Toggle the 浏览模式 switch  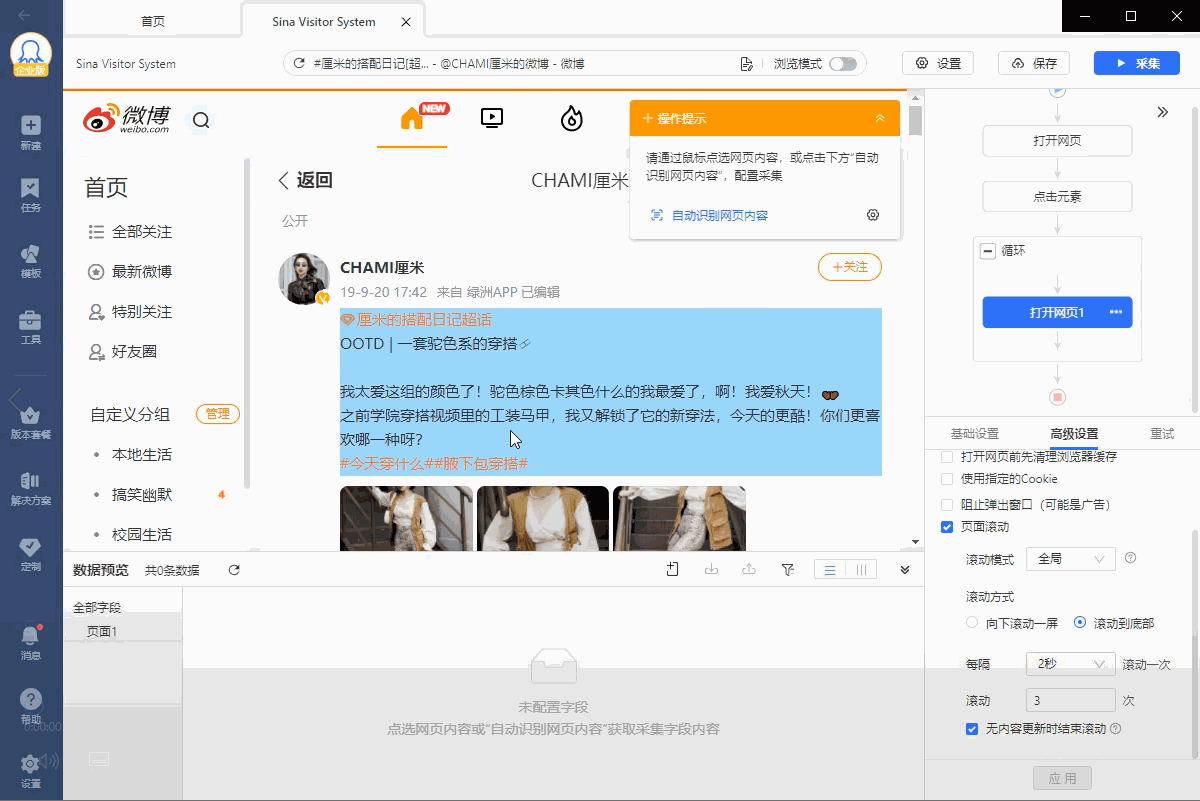pos(843,64)
